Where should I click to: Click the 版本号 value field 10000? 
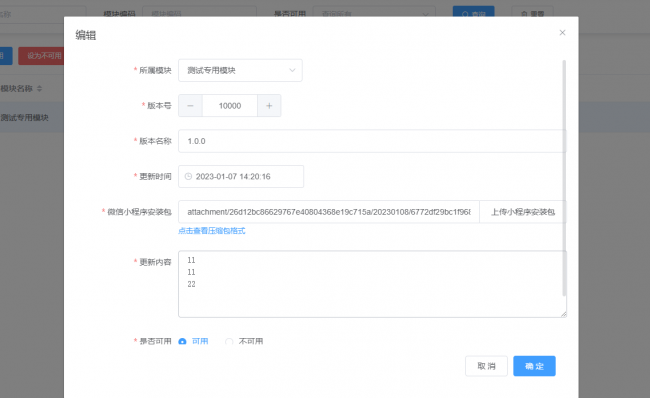click(230, 106)
